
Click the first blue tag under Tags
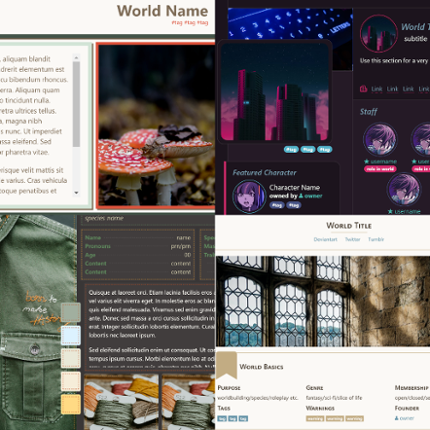point(222,419)
